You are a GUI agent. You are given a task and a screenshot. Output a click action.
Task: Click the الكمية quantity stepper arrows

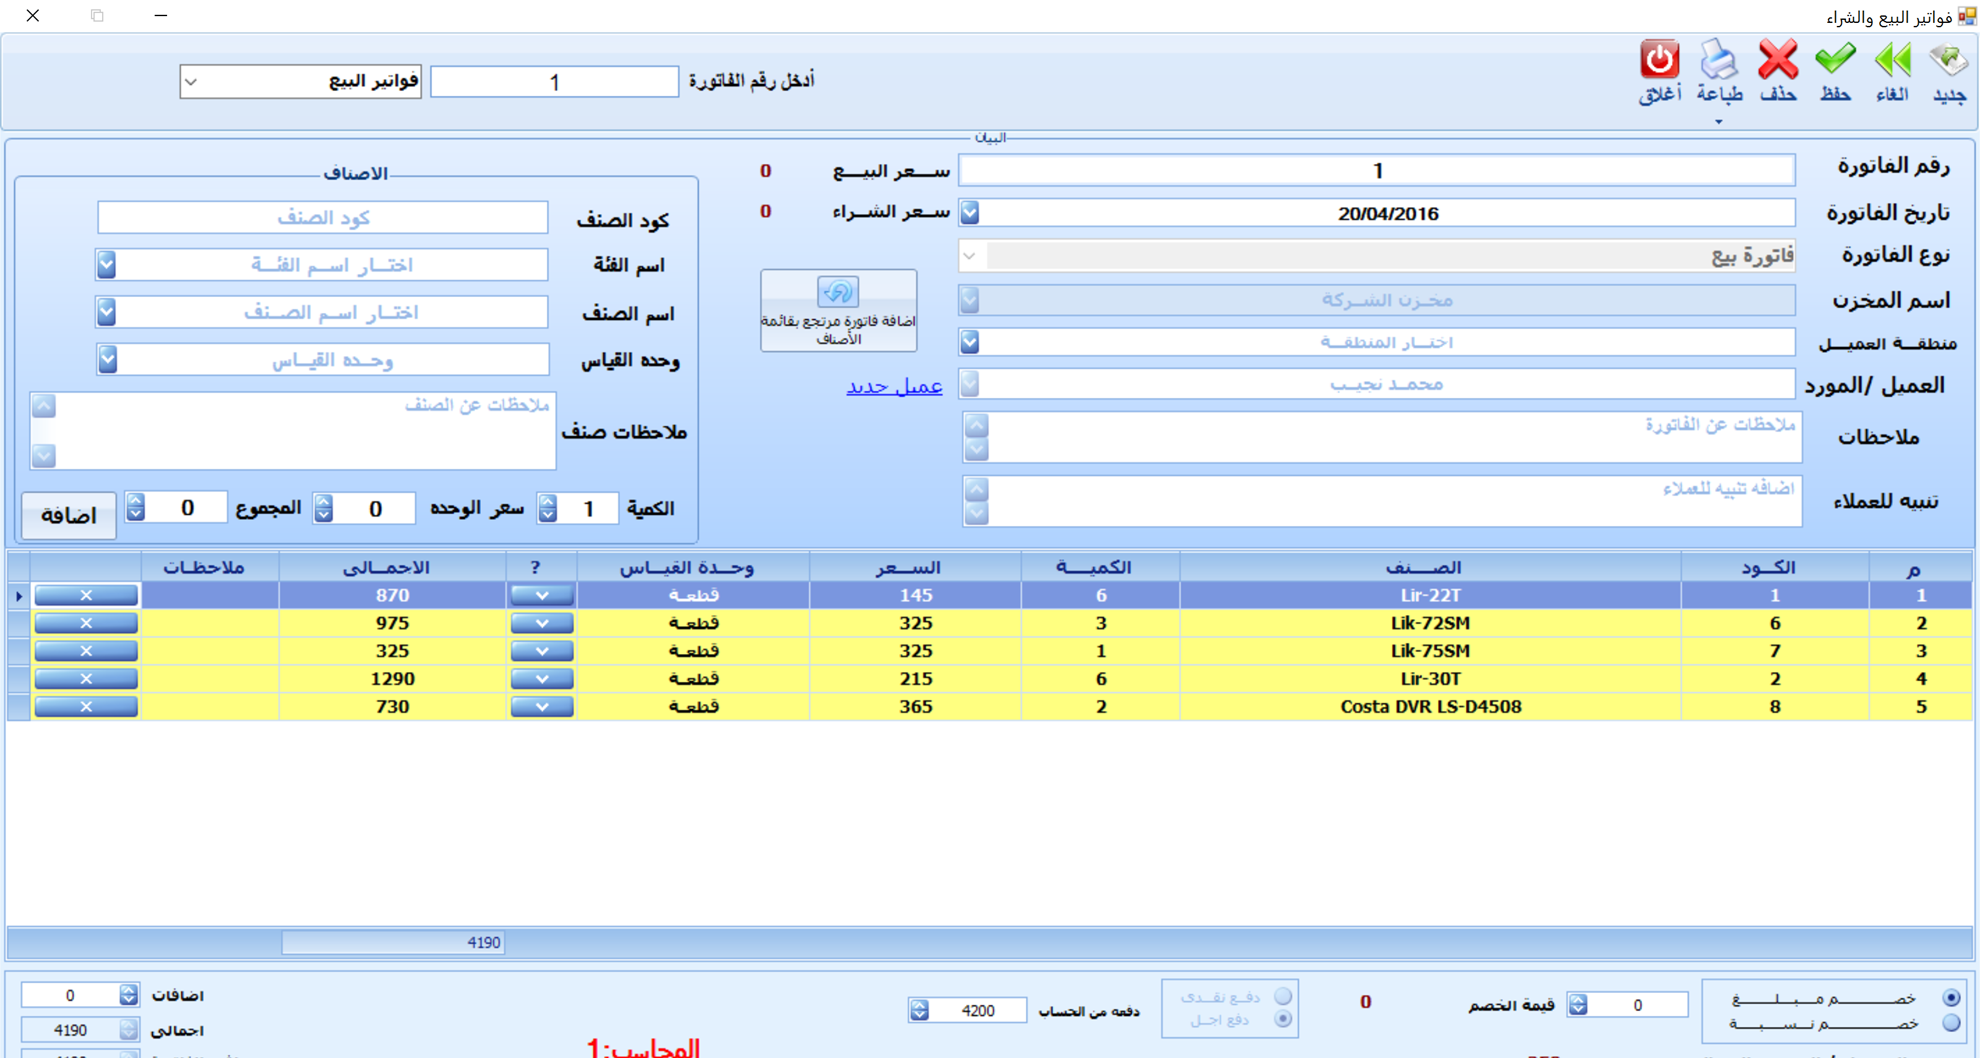point(548,508)
